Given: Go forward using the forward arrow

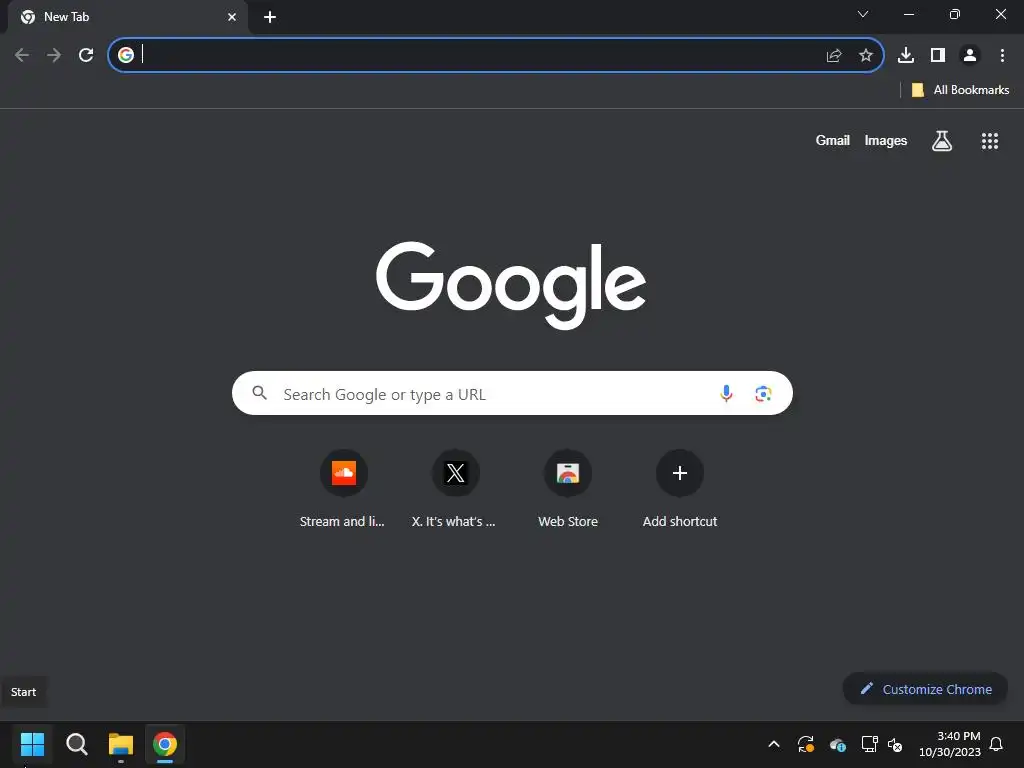Looking at the screenshot, I should point(54,55).
